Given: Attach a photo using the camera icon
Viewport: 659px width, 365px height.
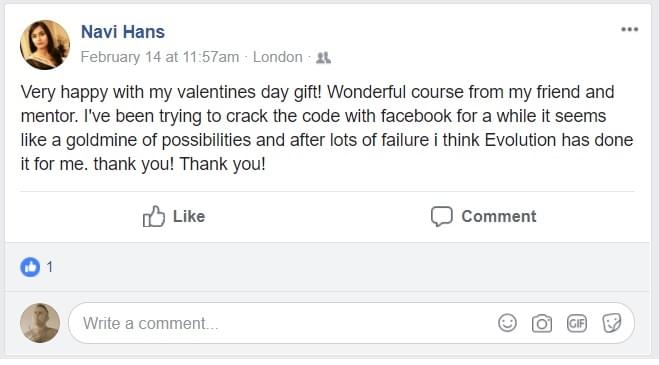Looking at the screenshot, I should coord(542,323).
